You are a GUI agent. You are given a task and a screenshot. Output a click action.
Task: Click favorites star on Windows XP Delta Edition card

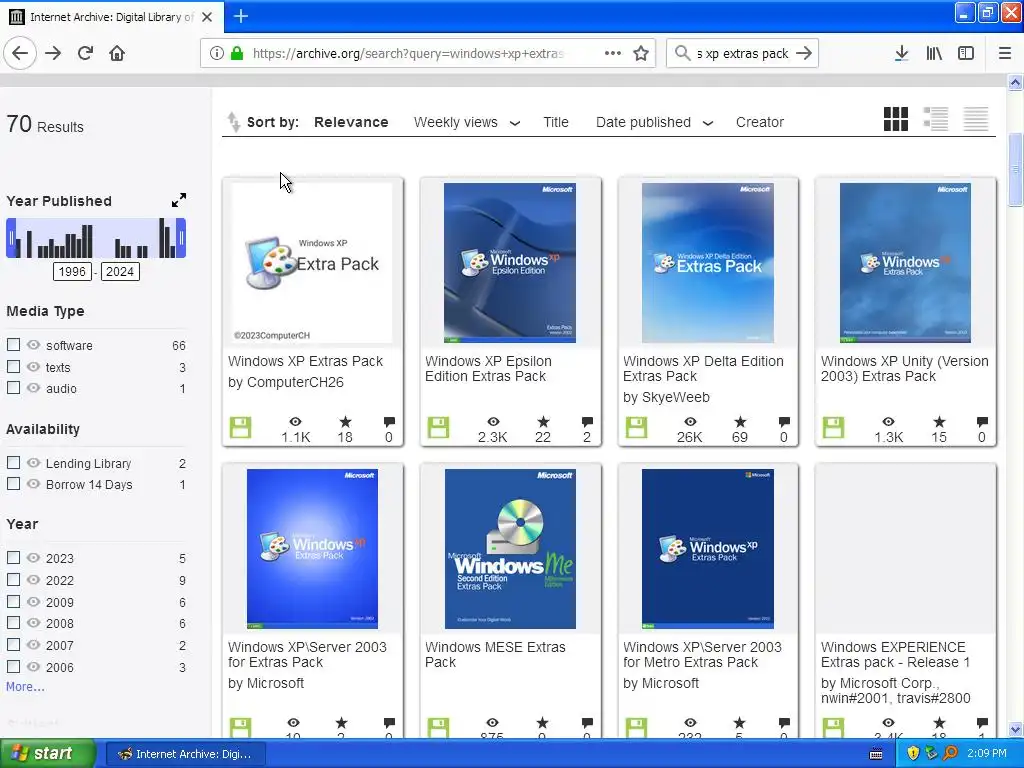click(739, 422)
